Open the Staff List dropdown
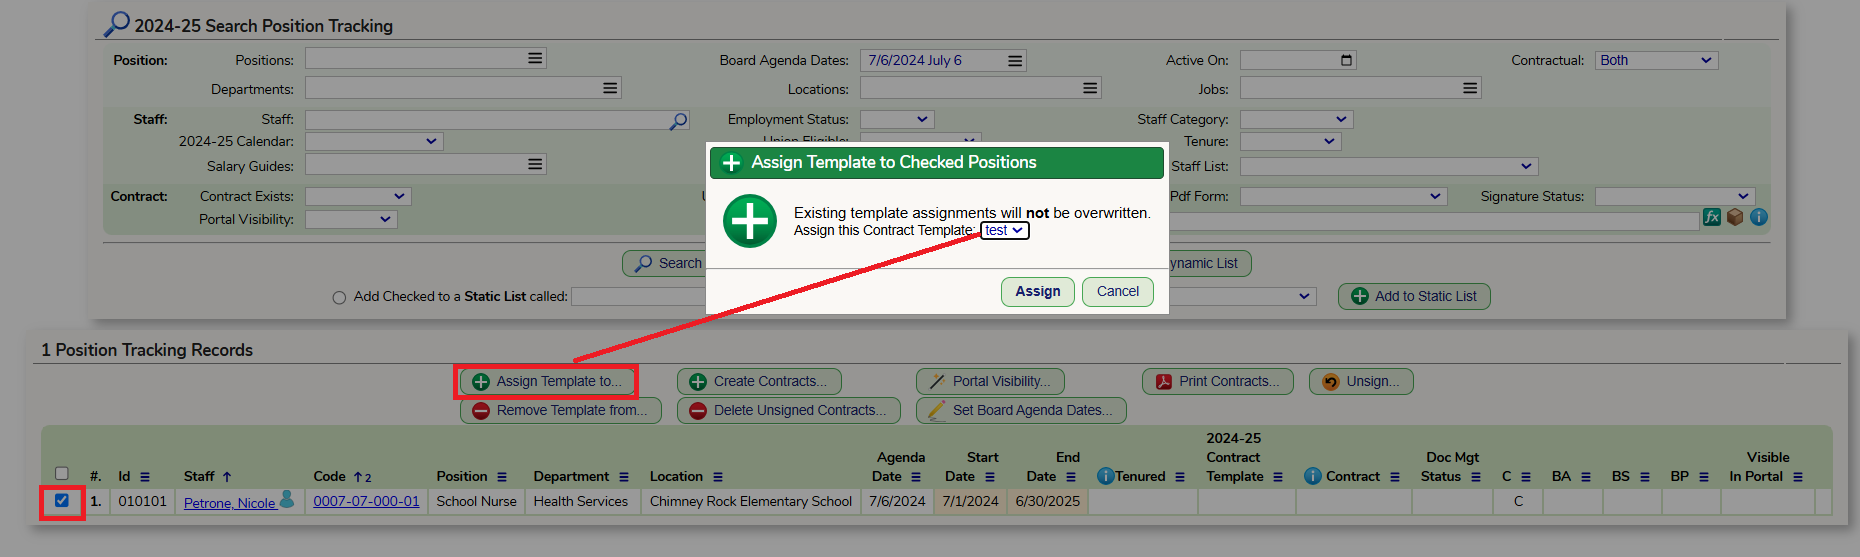1860x557 pixels. tap(1389, 166)
